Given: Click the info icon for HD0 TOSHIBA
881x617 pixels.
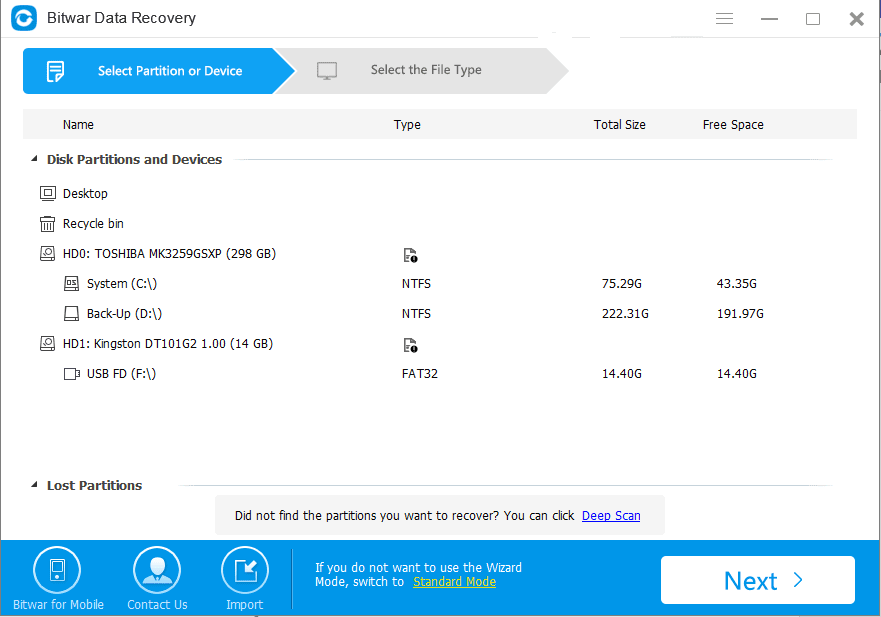Looking at the screenshot, I should [410, 255].
